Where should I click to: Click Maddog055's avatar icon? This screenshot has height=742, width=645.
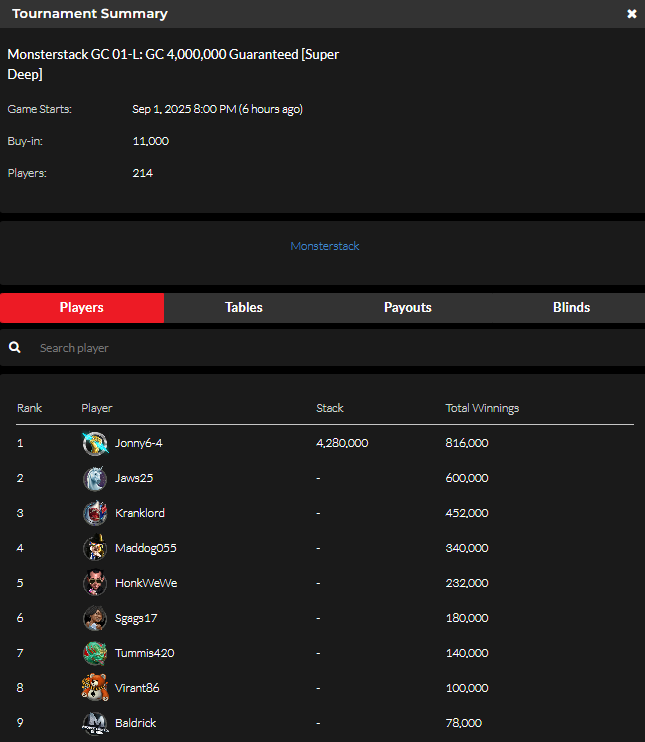pyautogui.click(x=95, y=548)
